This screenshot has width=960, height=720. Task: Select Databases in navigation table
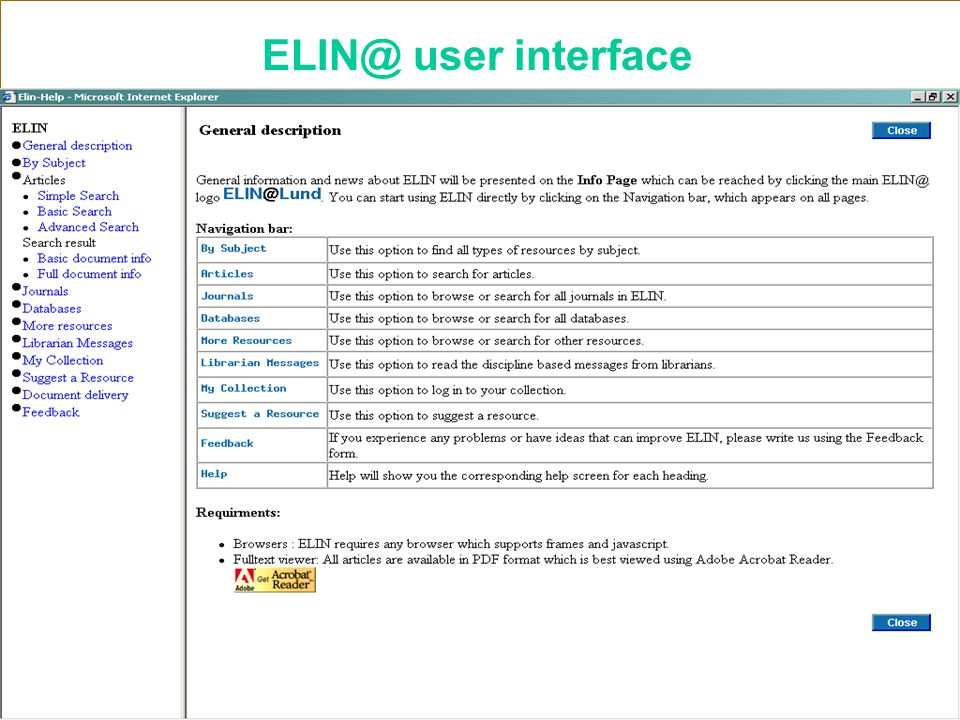click(230, 318)
